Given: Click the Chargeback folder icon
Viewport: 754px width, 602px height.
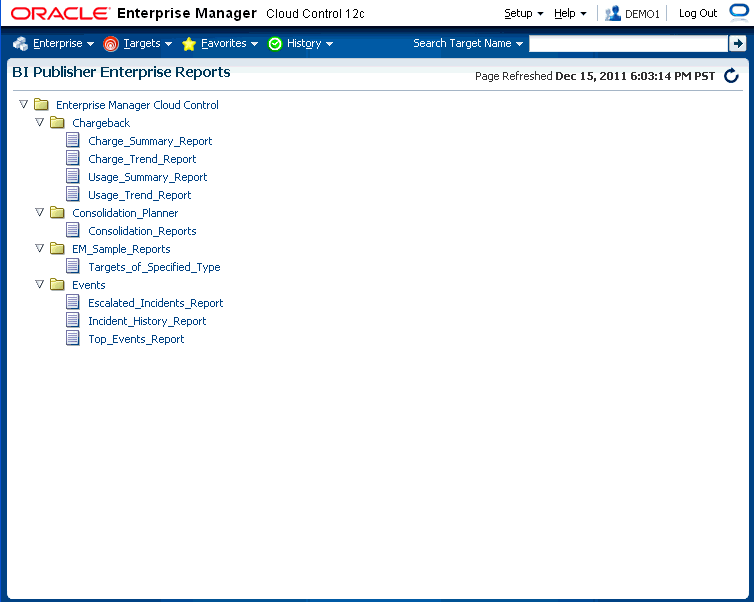Looking at the screenshot, I should coord(57,123).
